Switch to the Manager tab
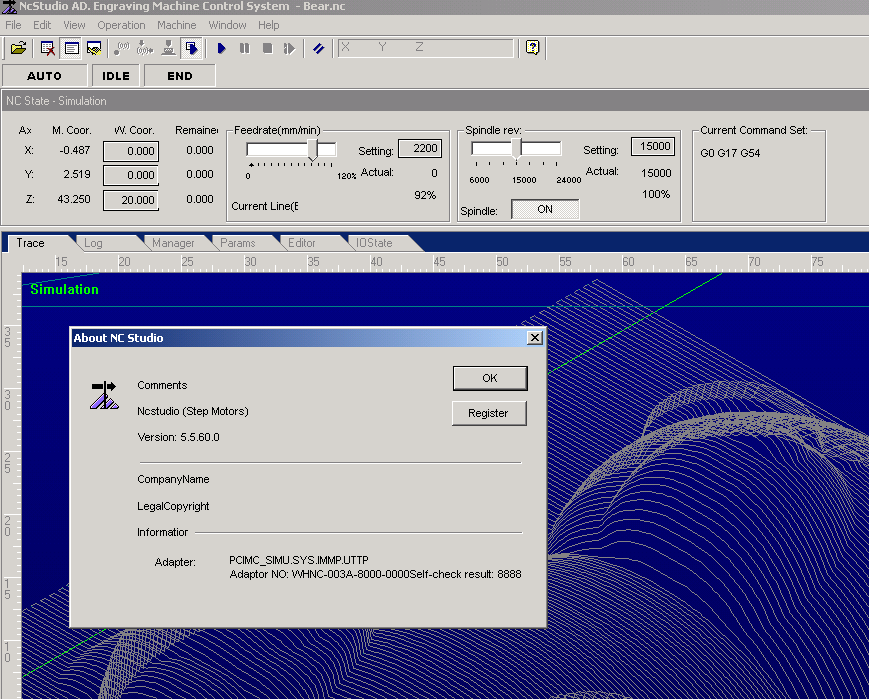869x699 pixels. 173,243
